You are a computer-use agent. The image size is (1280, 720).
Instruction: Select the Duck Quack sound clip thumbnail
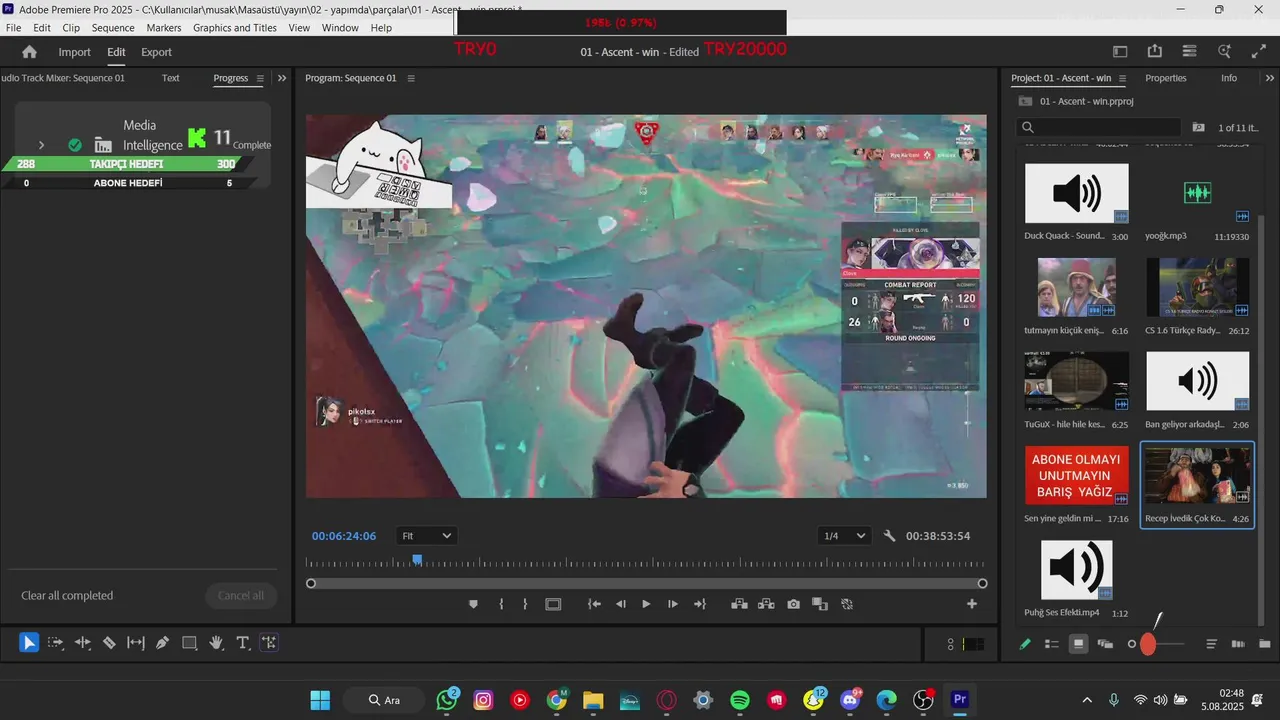point(1077,193)
